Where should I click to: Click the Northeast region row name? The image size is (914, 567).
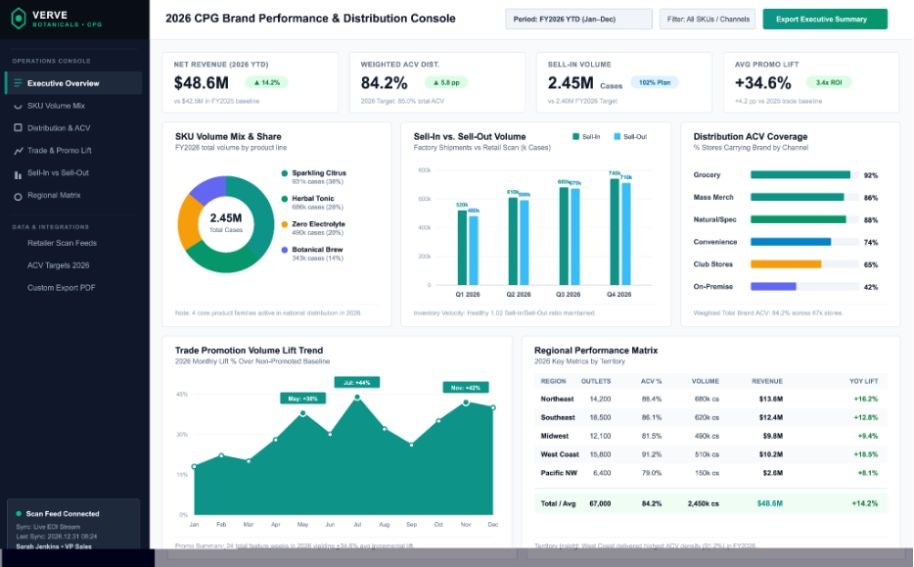pos(557,399)
